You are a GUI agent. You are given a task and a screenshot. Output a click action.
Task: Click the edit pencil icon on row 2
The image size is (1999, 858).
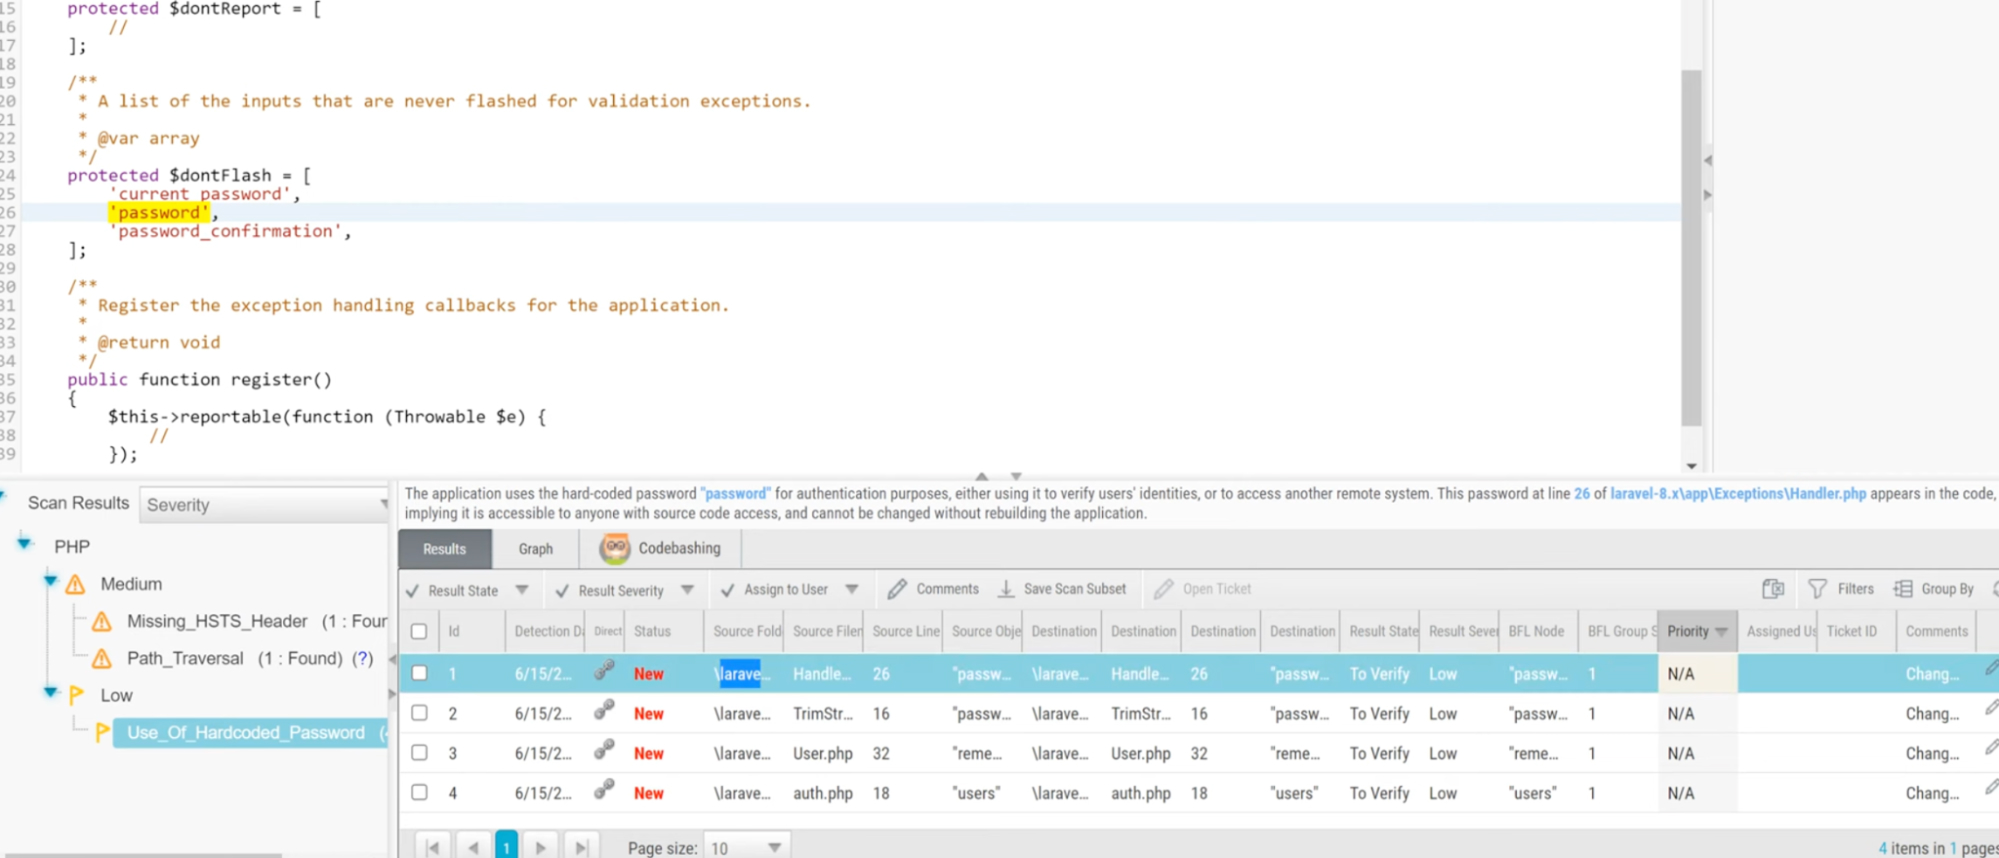coord(1991,708)
